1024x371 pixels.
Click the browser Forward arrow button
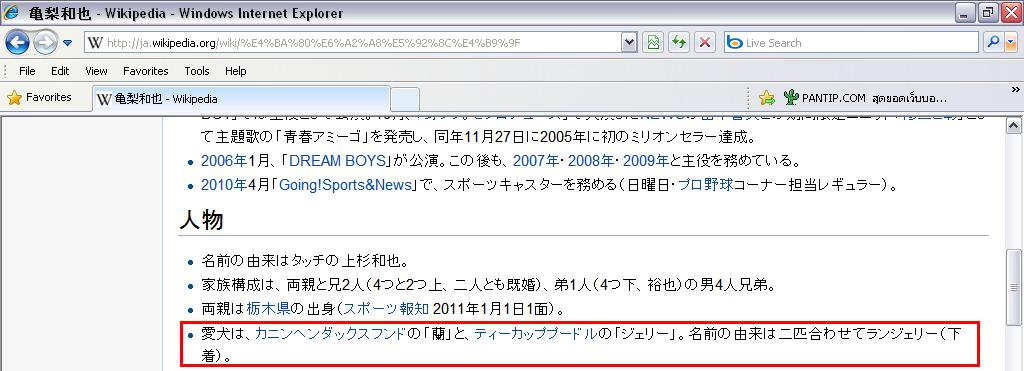point(46,43)
